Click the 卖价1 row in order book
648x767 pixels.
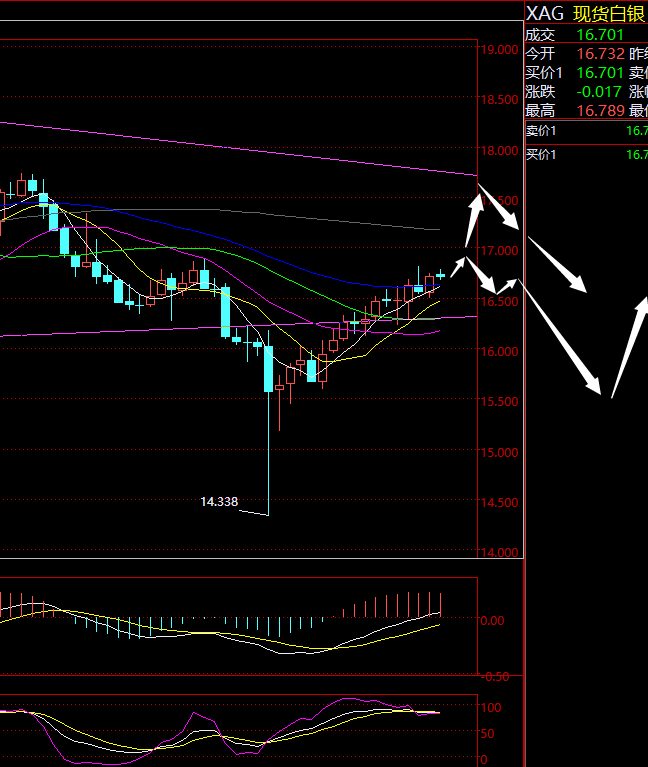pyautogui.click(x=586, y=131)
